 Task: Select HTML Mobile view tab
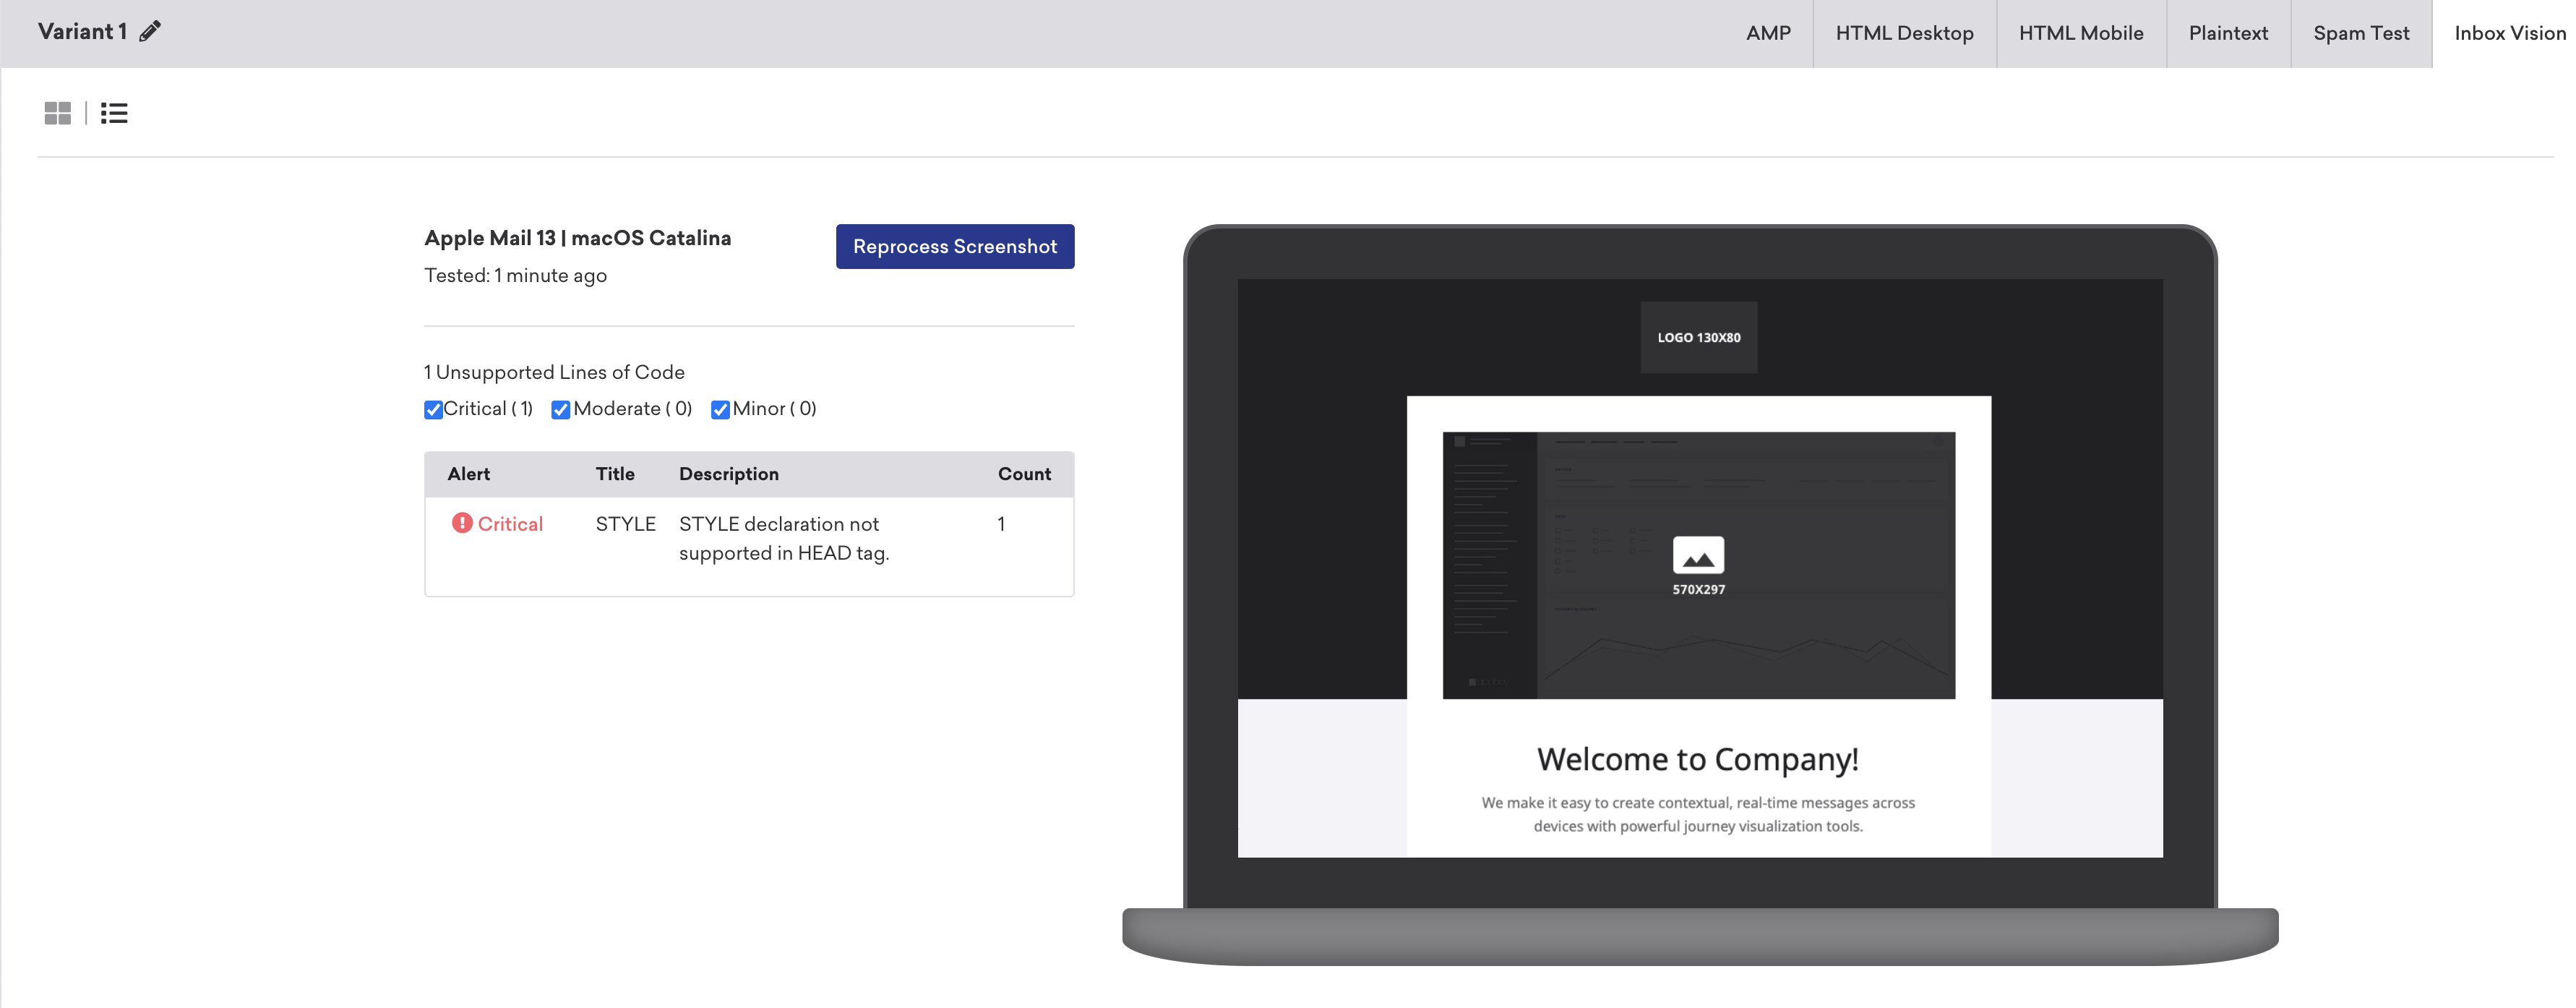pyautogui.click(x=2080, y=33)
